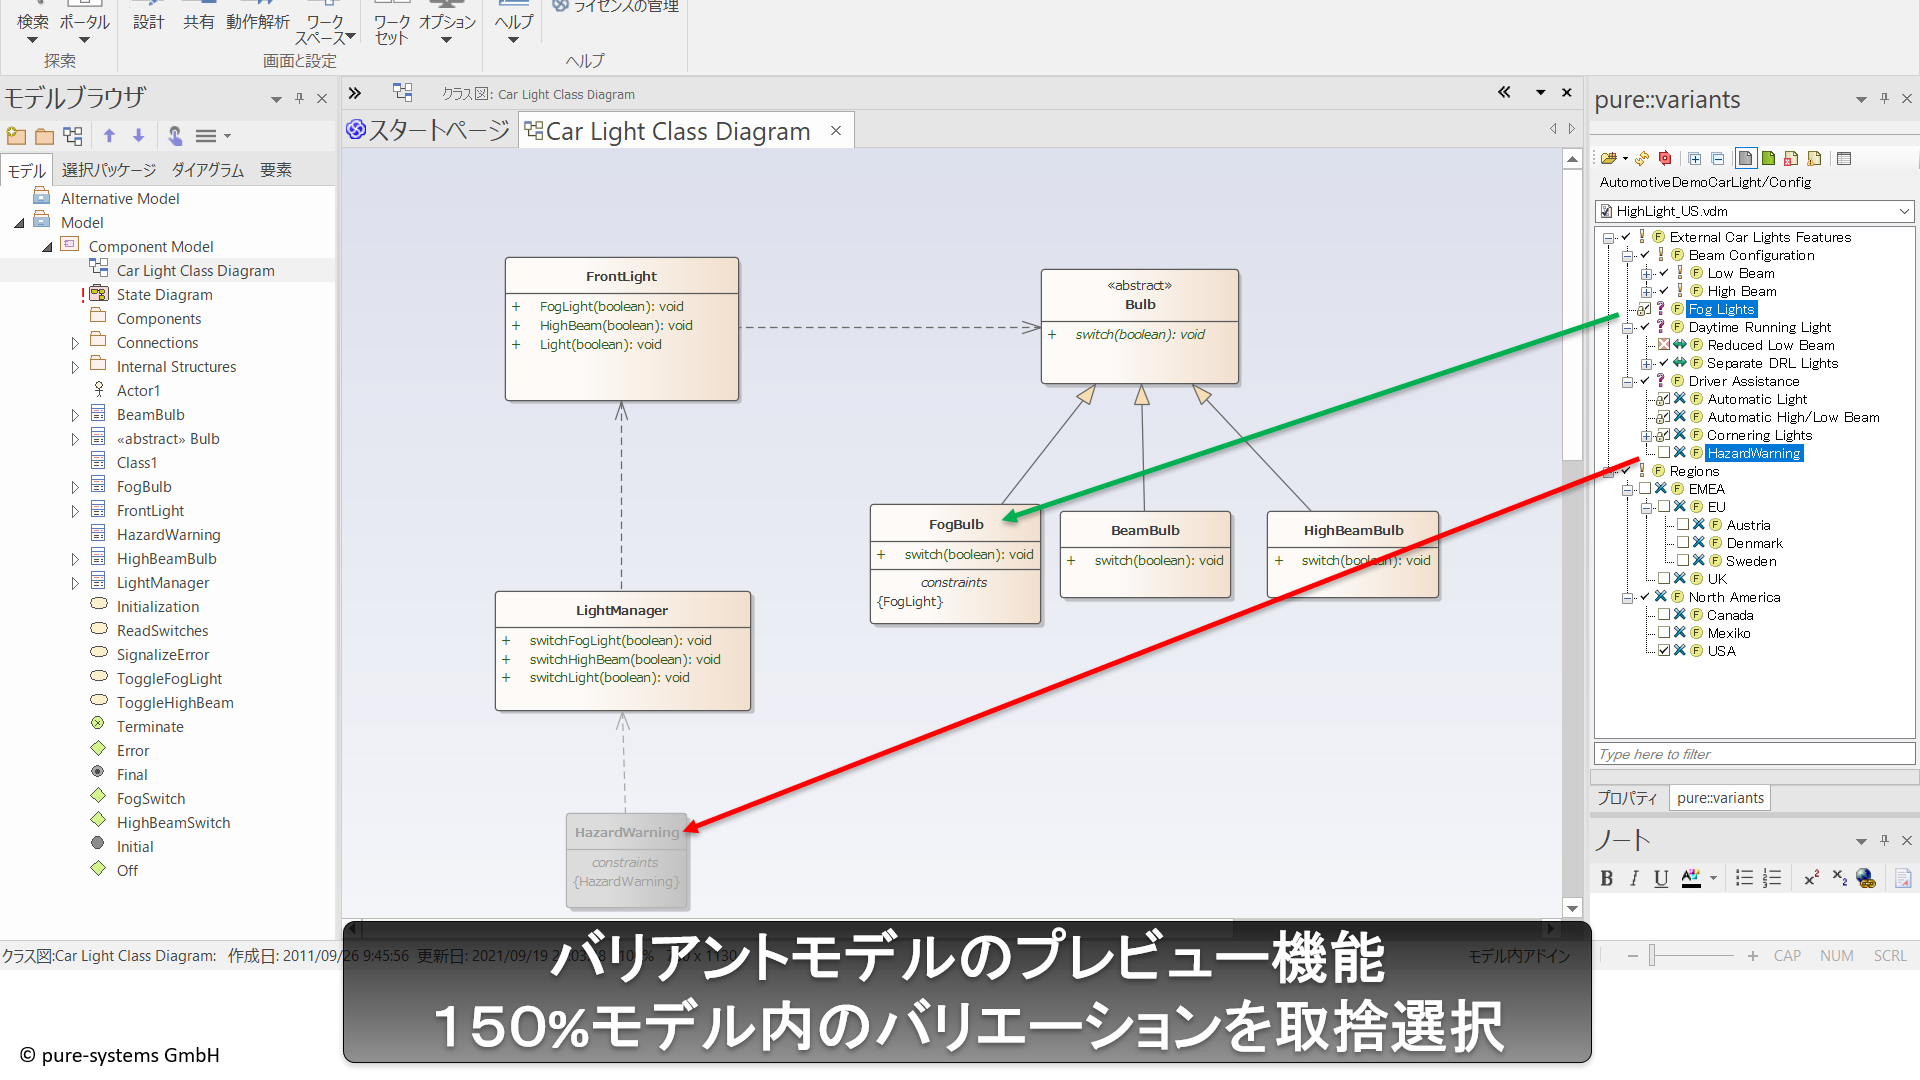Switch to the 選択パッケージ tab

point(109,170)
